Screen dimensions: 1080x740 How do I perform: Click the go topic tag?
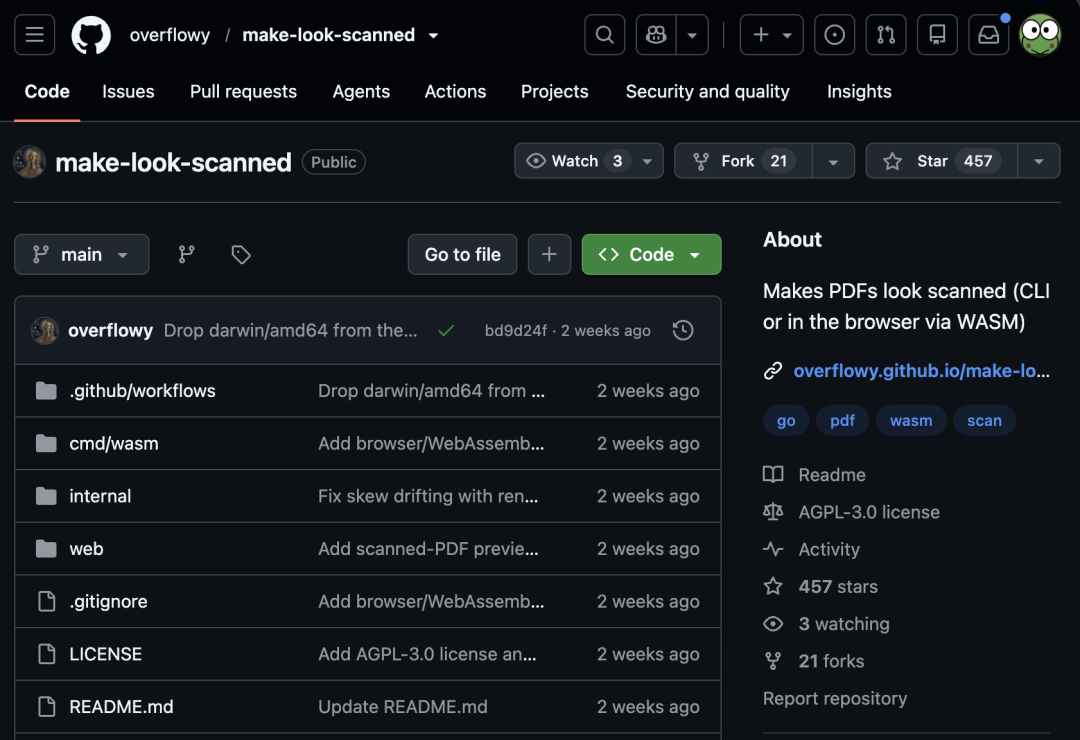[x=786, y=420]
